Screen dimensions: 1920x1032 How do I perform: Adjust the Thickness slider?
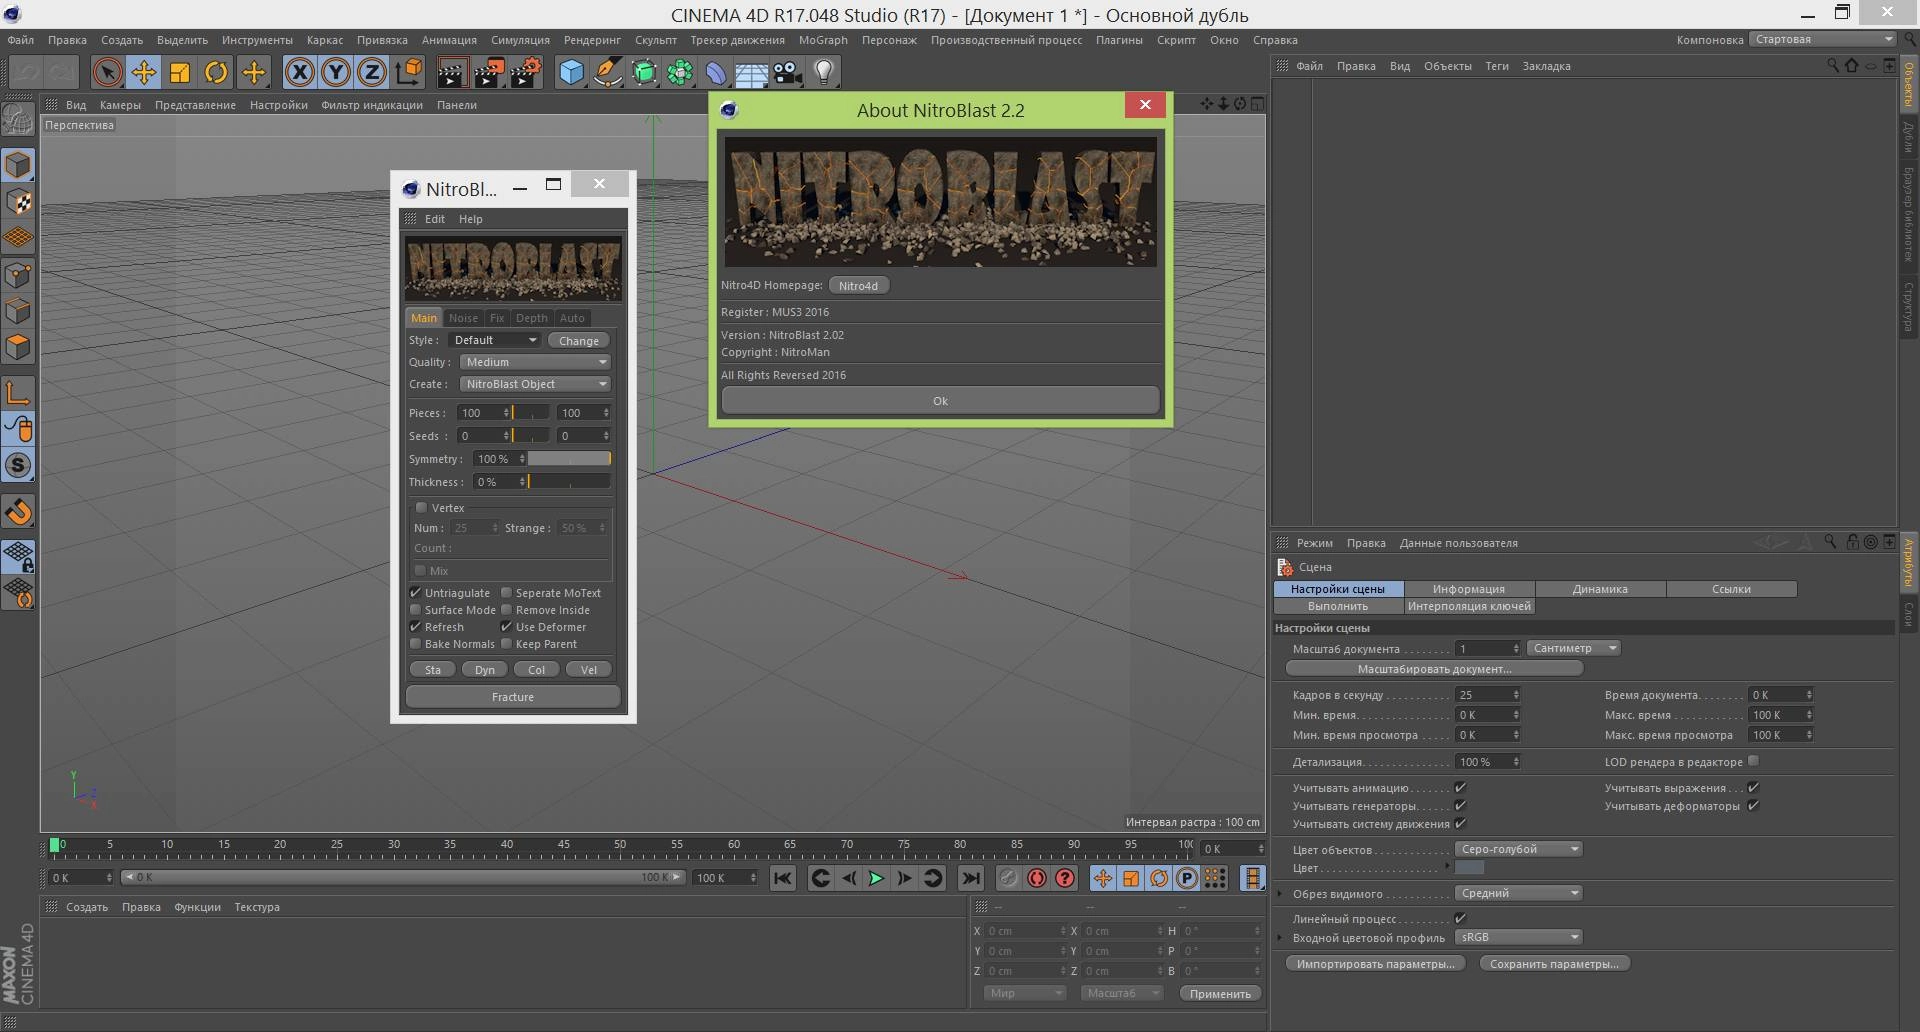pos(569,481)
